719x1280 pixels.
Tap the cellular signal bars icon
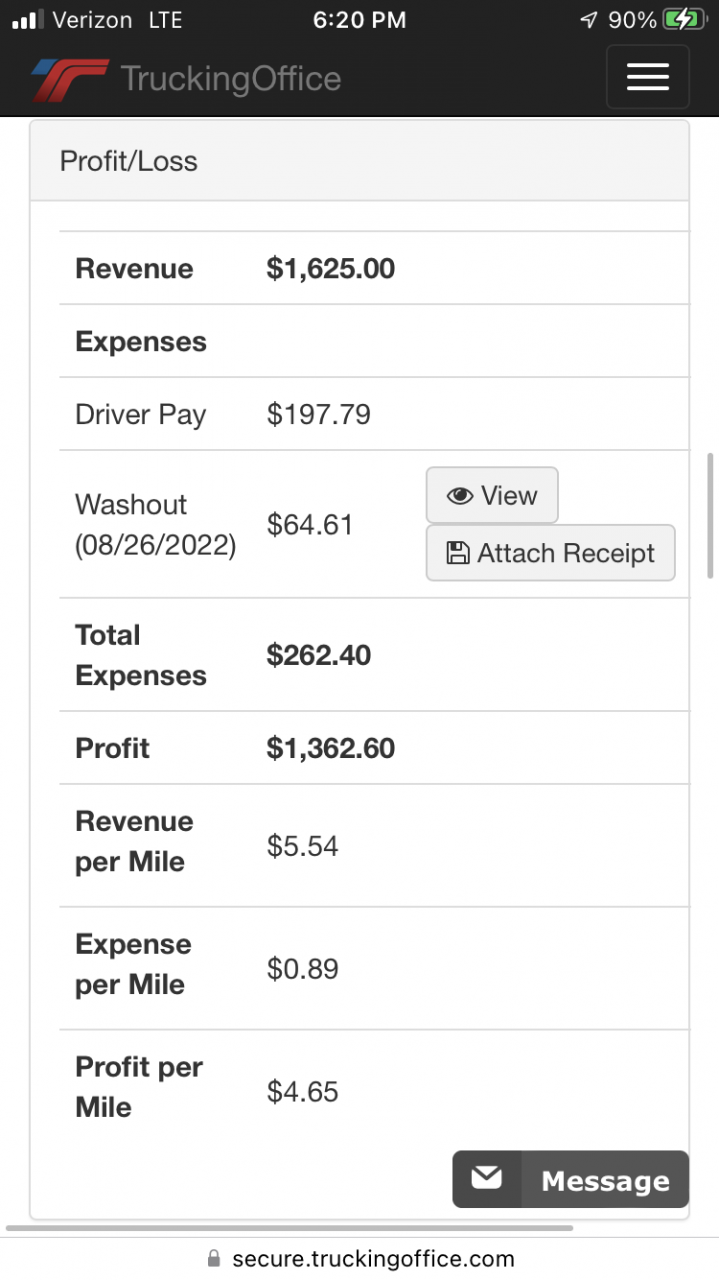(x=26, y=20)
